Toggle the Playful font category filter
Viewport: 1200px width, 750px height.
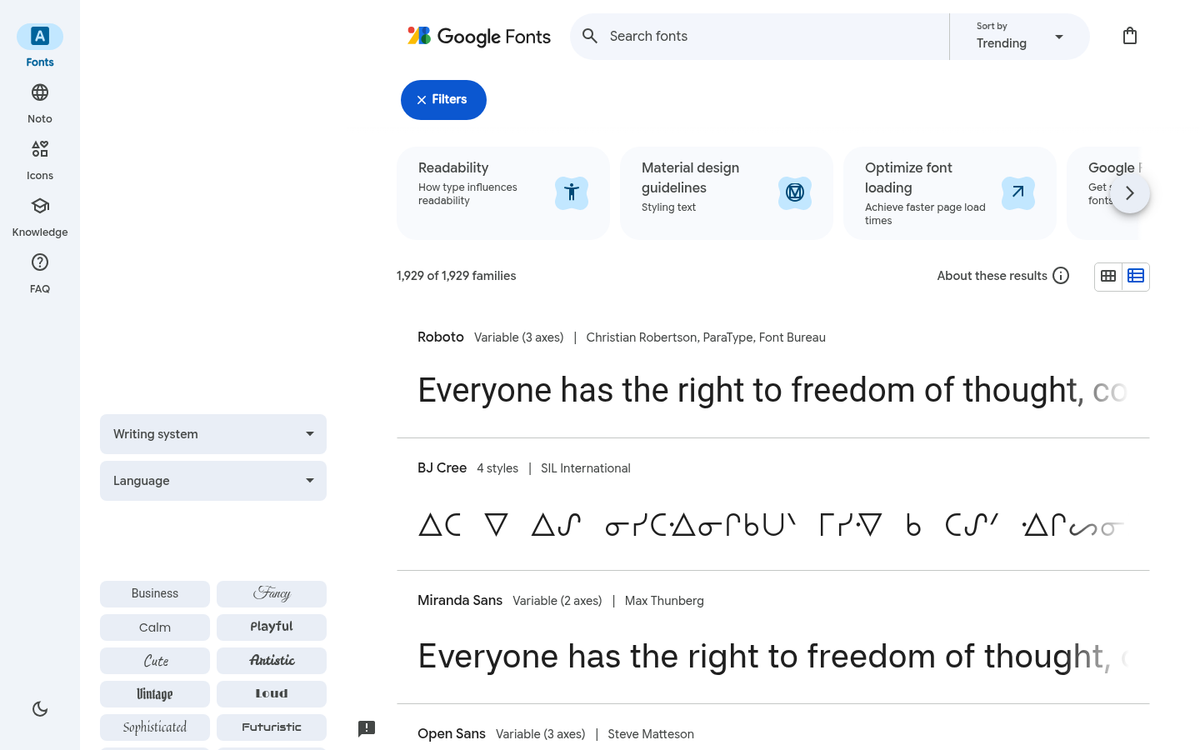271,627
